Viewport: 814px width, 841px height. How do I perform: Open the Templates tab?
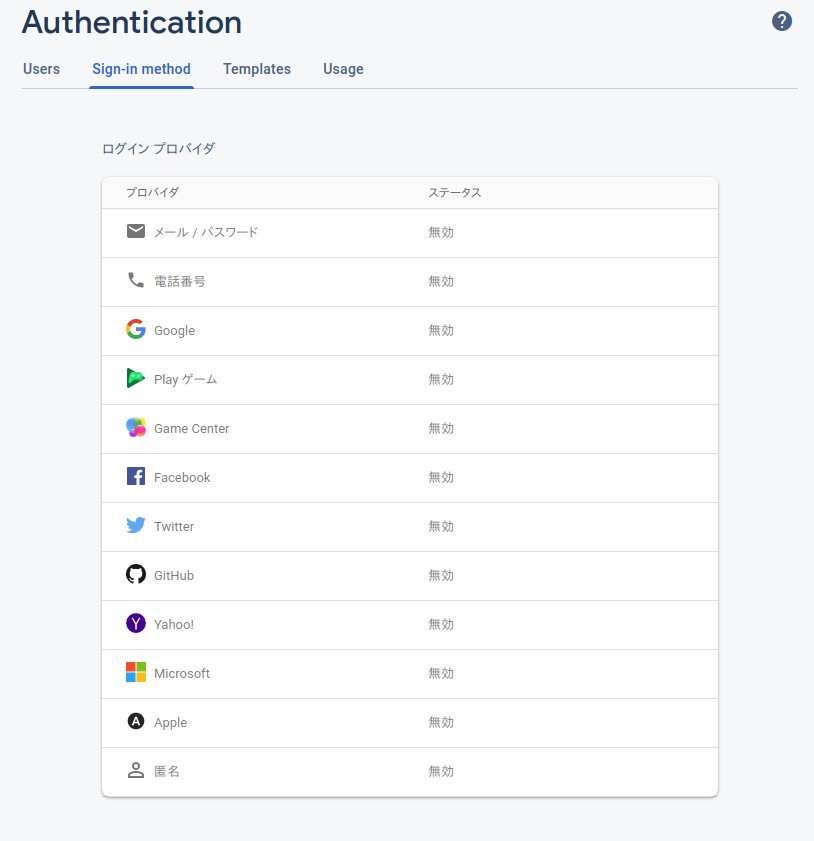(x=257, y=69)
